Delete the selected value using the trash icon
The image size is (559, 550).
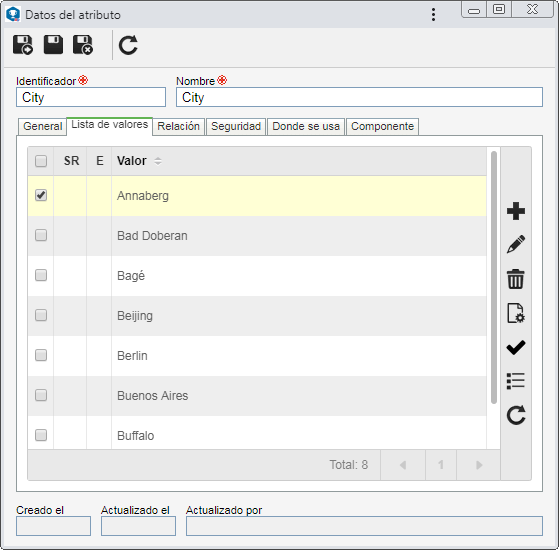(x=516, y=278)
